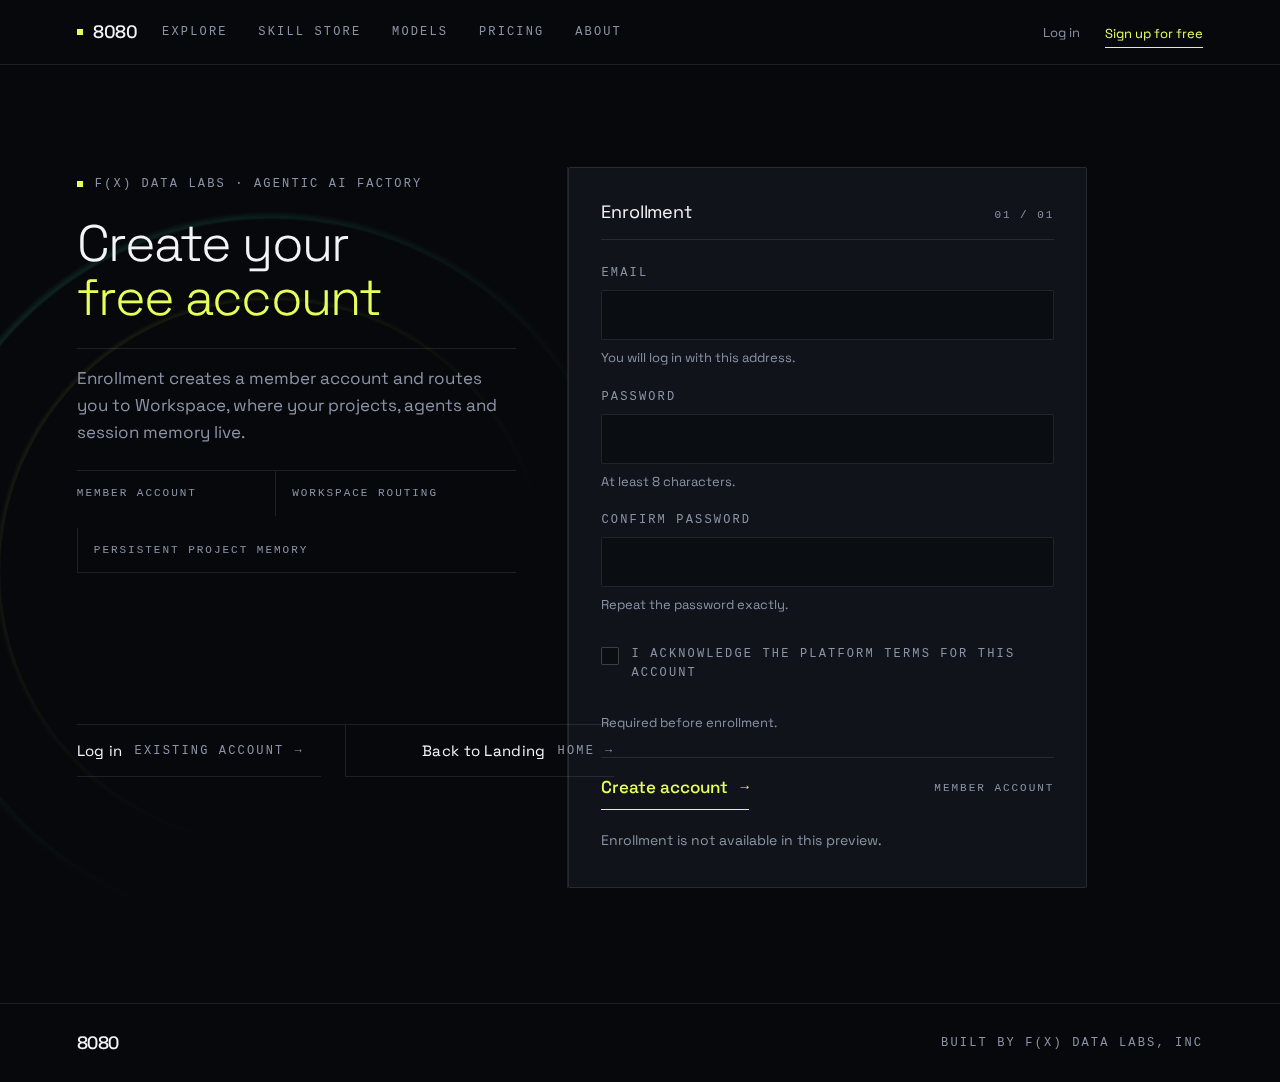Tick the platform terms acknowledgement checkbox
Screen dimensions: 1280x1082
click(610, 656)
